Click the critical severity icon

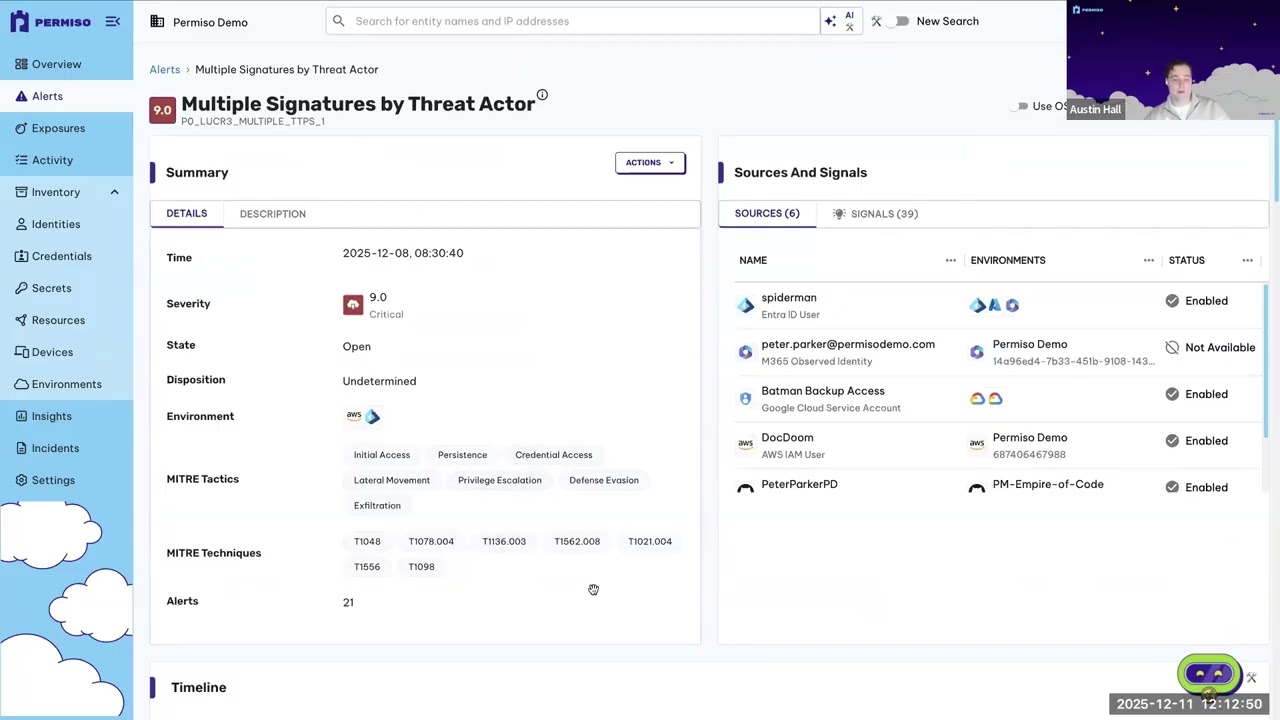[353, 305]
